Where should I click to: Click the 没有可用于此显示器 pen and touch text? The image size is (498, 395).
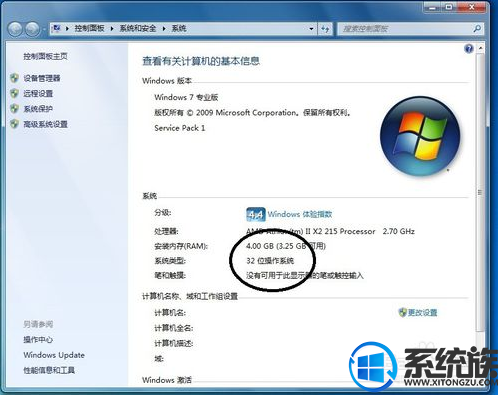pyautogui.click(x=305, y=275)
